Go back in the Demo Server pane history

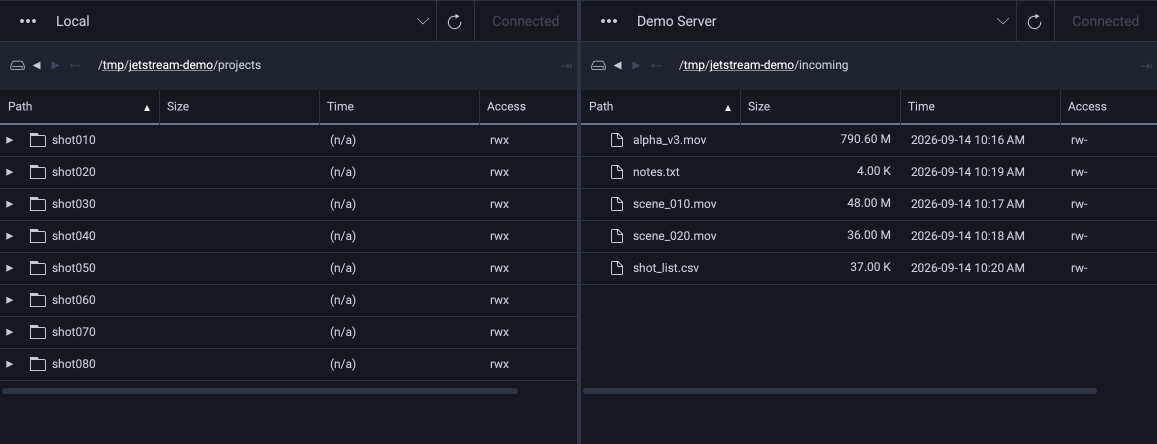click(618, 66)
